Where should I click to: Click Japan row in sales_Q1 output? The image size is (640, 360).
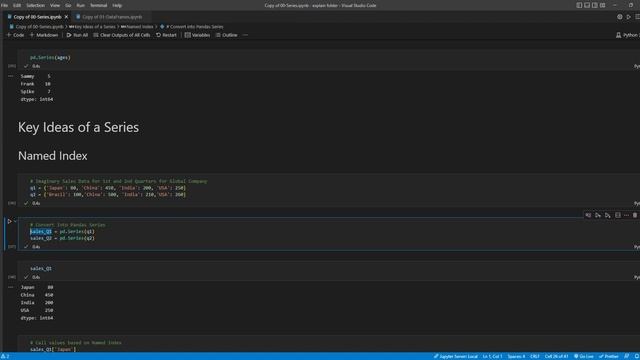click(x=37, y=287)
